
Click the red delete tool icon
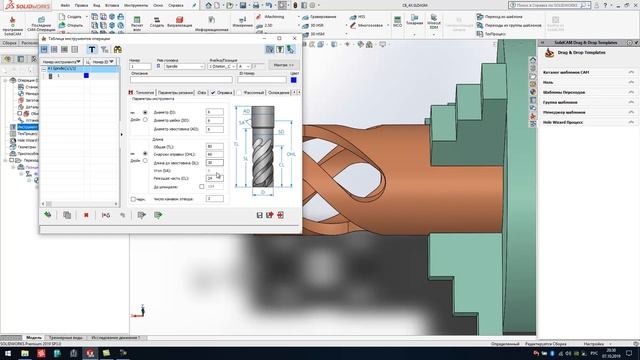(86, 215)
